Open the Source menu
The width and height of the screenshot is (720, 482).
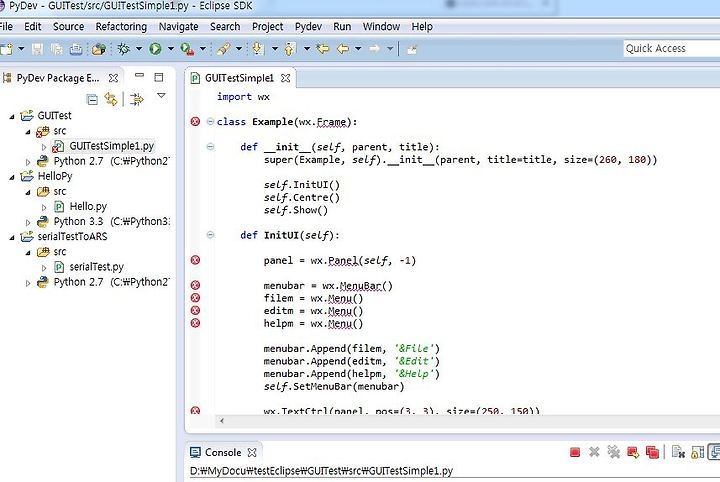coord(68,27)
